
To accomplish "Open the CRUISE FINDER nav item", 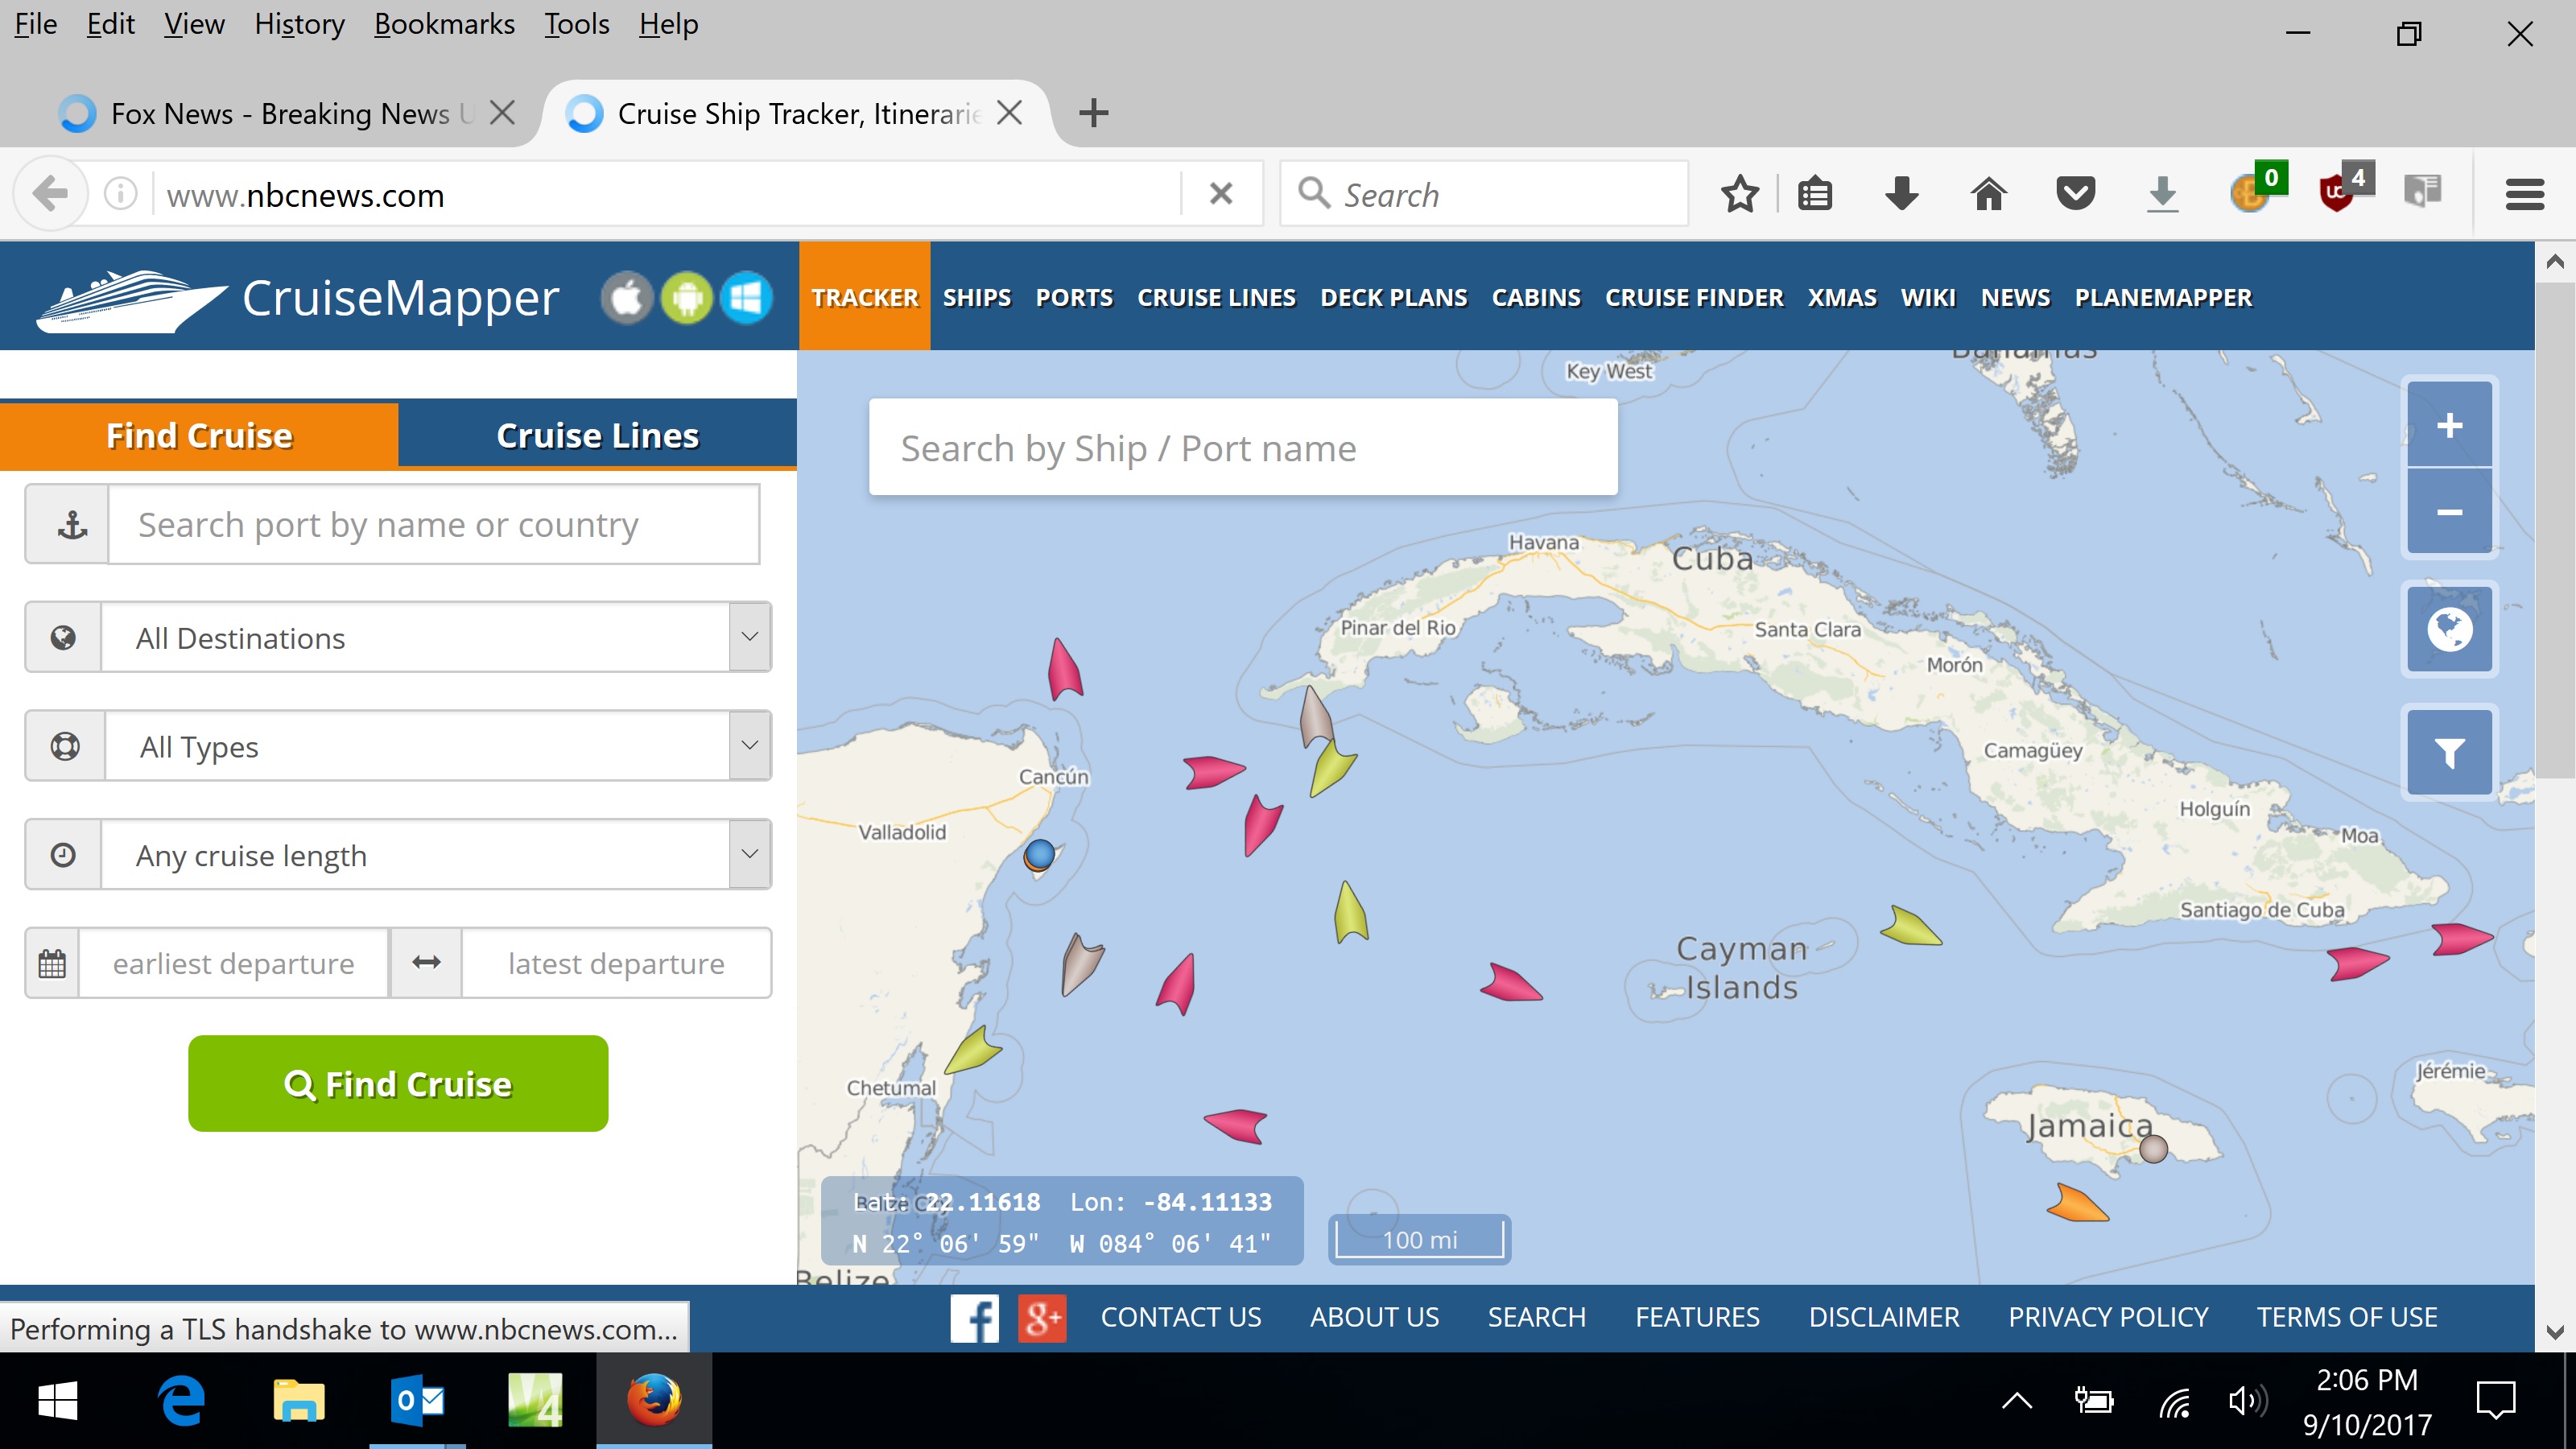I will click(x=1694, y=297).
